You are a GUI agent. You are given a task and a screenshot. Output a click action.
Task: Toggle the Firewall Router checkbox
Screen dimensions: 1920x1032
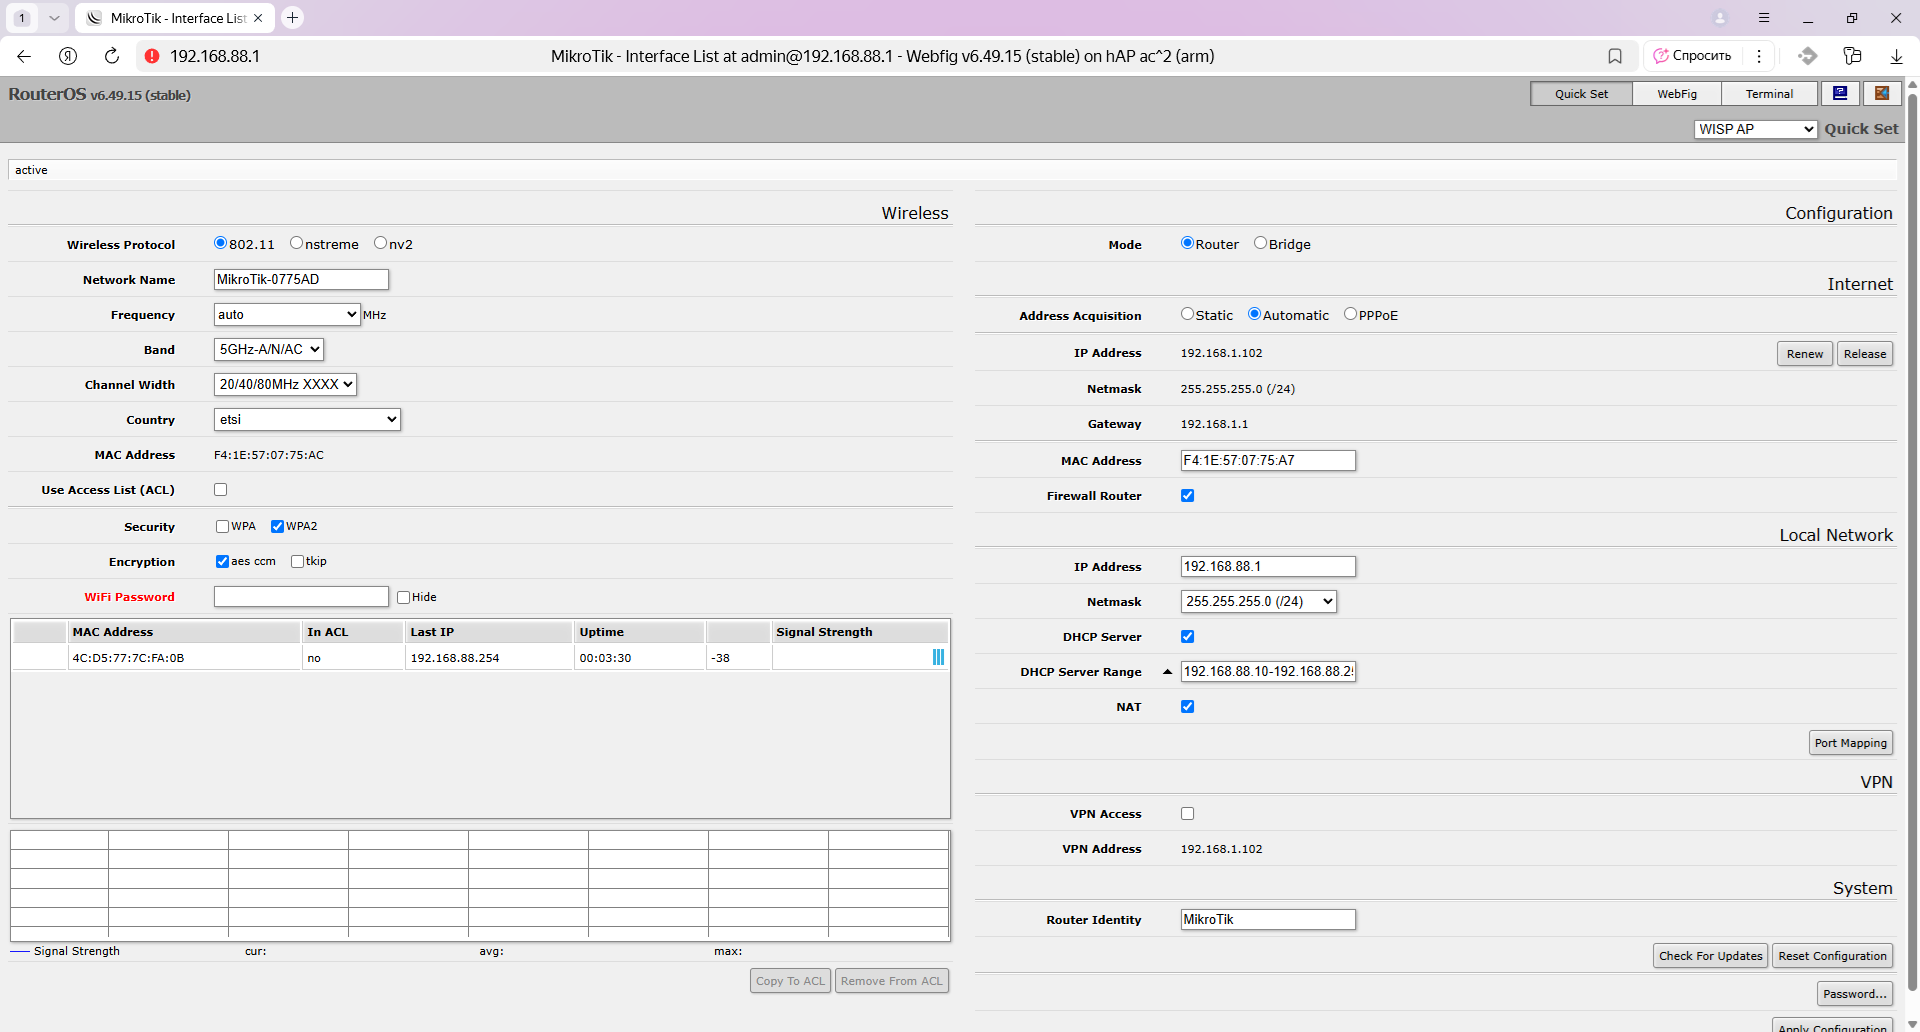(1188, 496)
